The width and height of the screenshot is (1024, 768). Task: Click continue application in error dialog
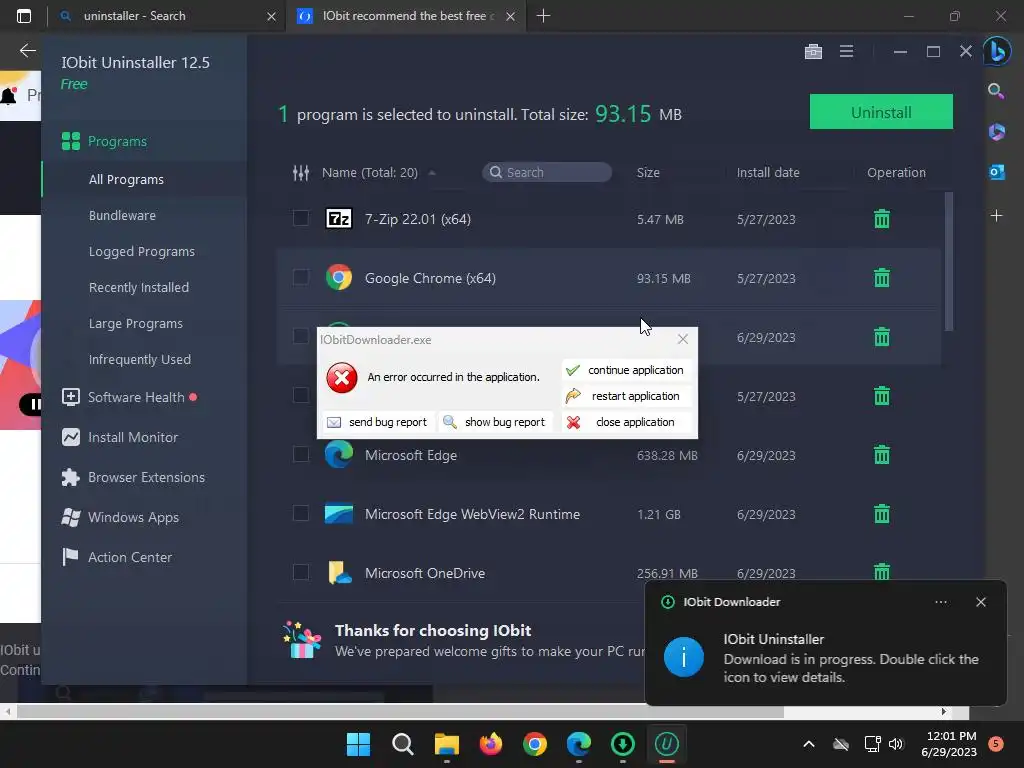[626, 370]
